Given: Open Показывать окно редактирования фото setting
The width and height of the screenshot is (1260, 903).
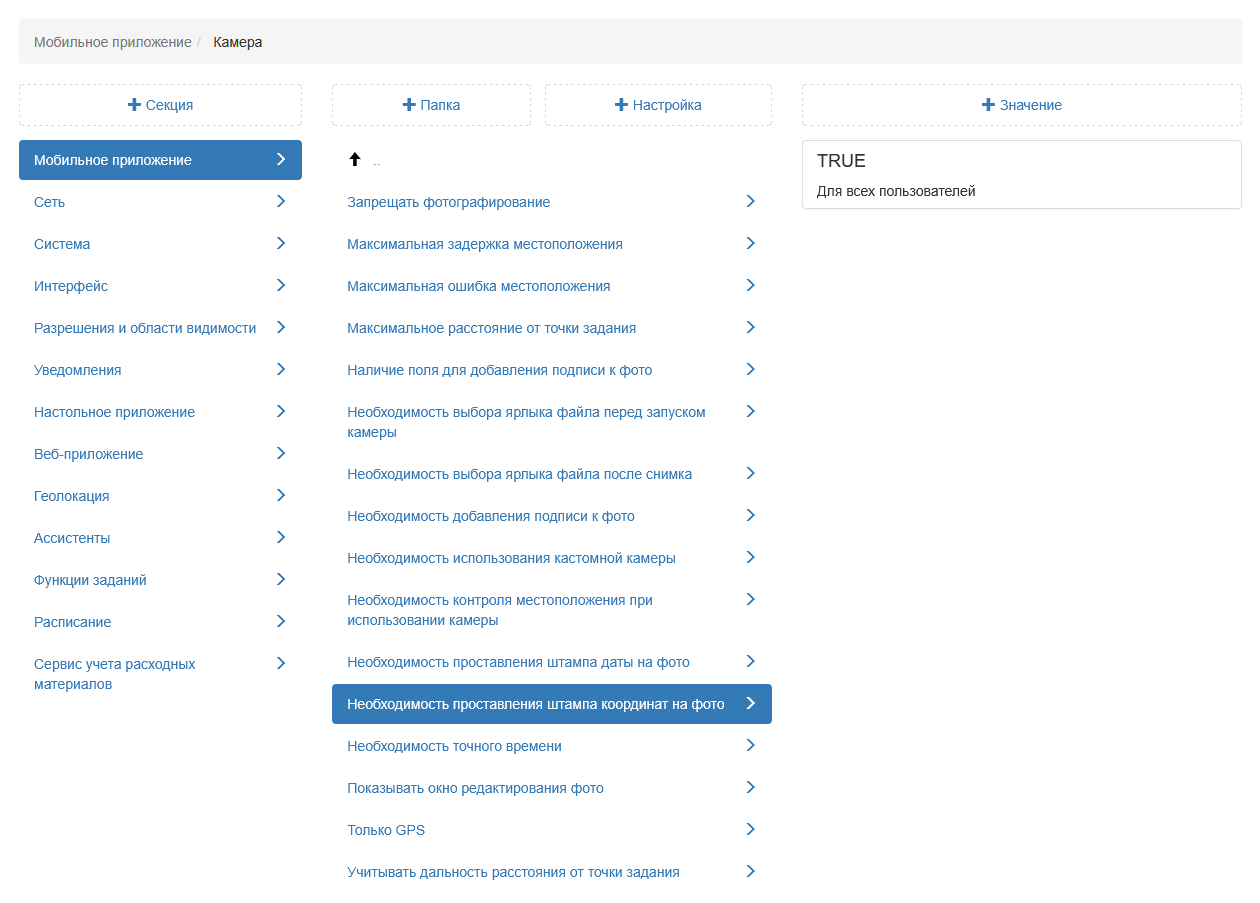Looking at the screenshot, I should [x=475, y=788].
